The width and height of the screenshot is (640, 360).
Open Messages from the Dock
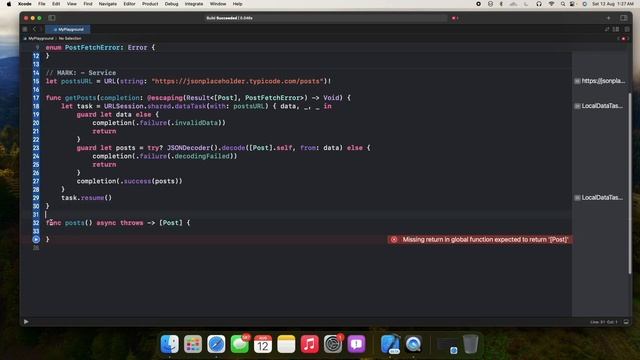tap(240, 344)
